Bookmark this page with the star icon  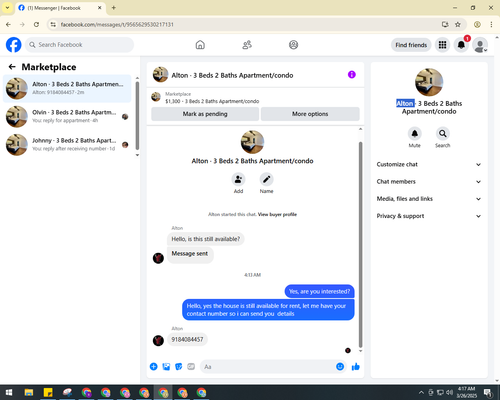click(458, 24)
